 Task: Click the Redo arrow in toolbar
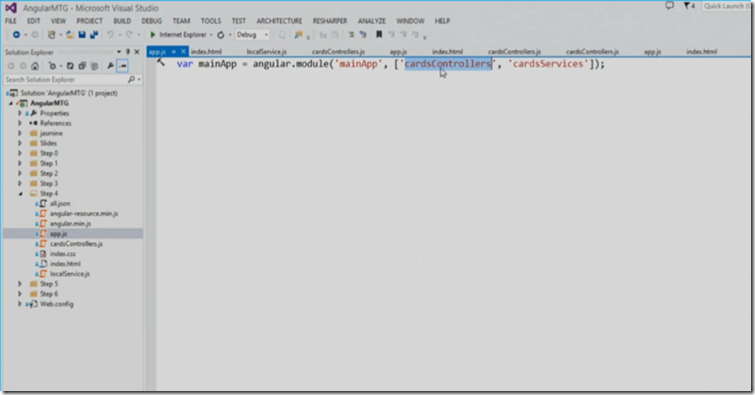[x=129, y=35]
